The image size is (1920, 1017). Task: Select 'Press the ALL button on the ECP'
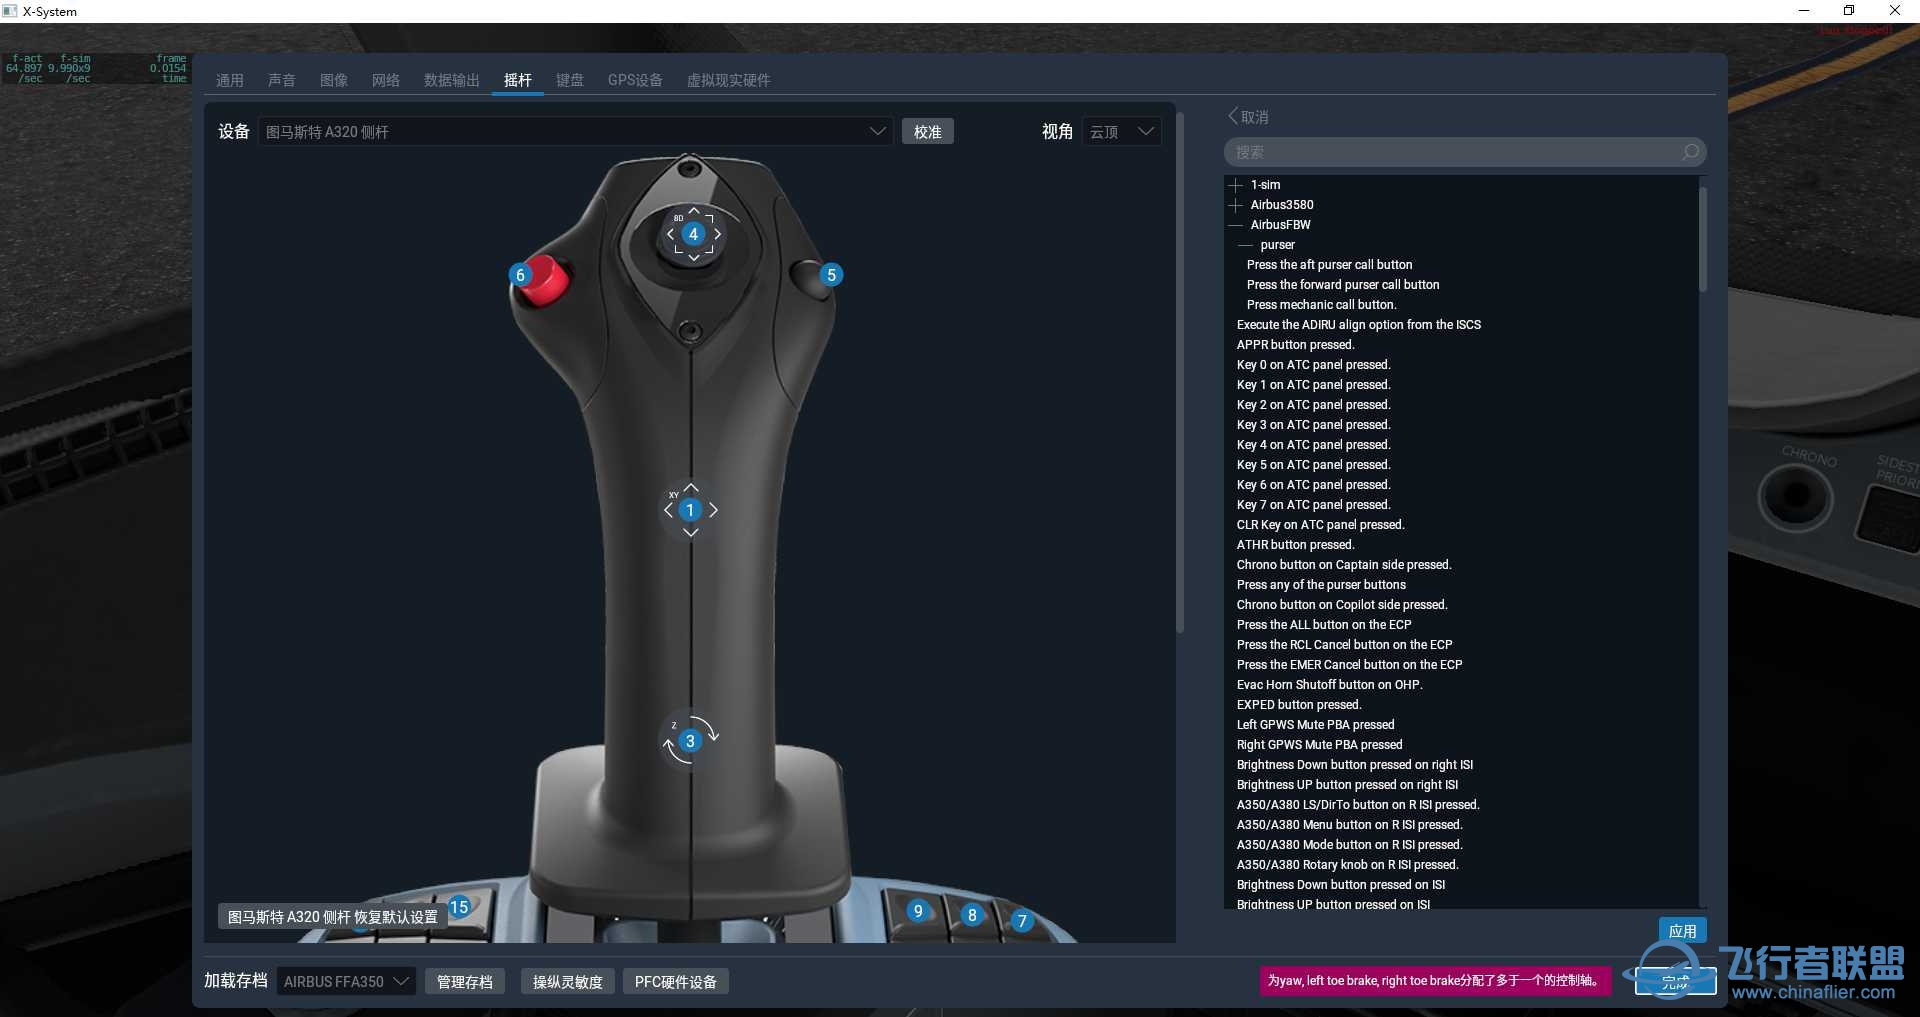tap(1324, 625)
